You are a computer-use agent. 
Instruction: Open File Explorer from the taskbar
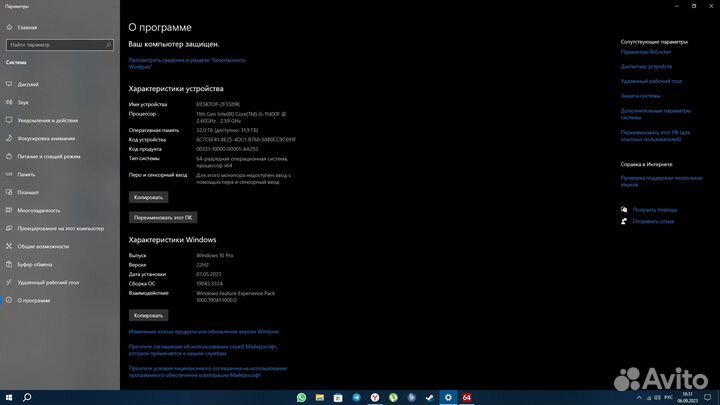[x=320, y=398]
